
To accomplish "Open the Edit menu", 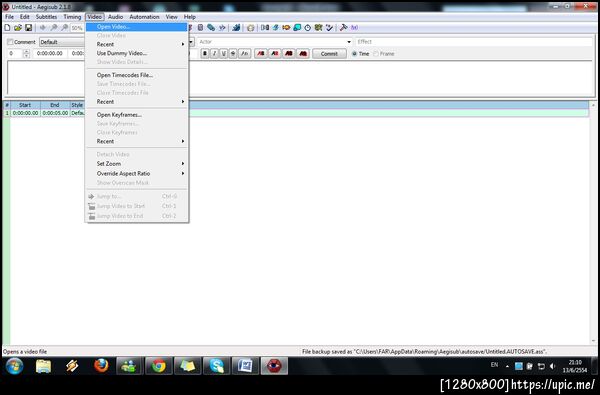I will [x=25, y=17].
